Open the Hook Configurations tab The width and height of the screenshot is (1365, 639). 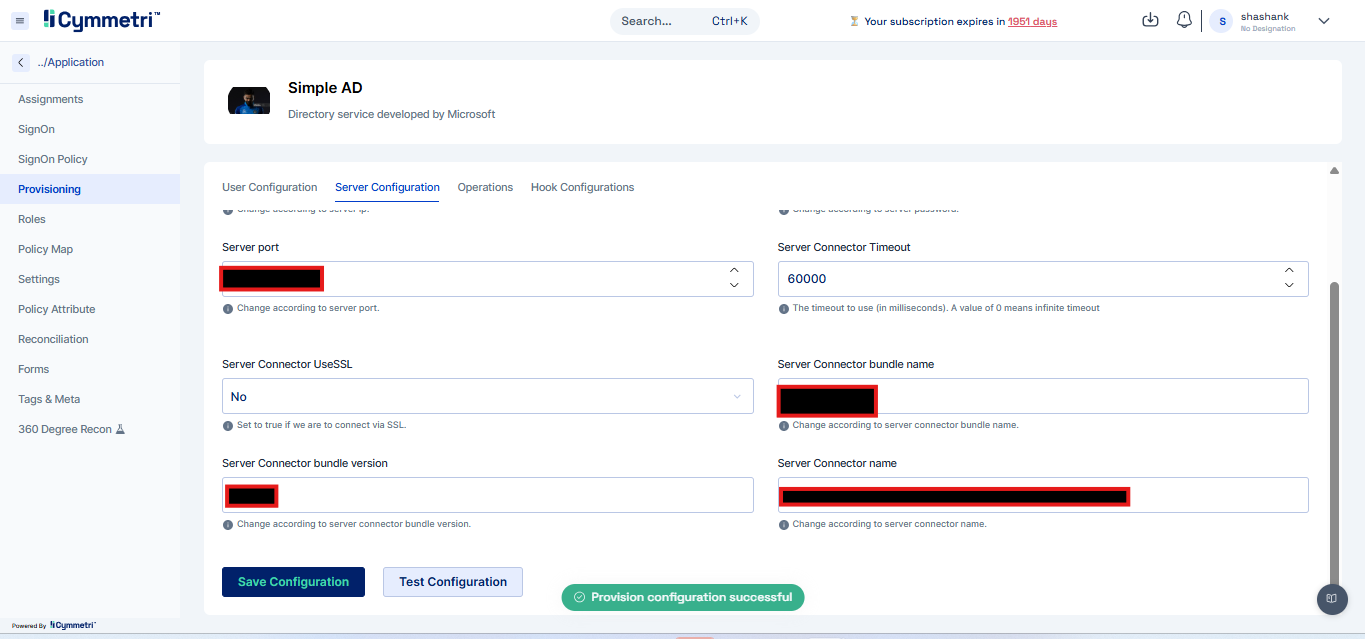[x=582, y=187]
